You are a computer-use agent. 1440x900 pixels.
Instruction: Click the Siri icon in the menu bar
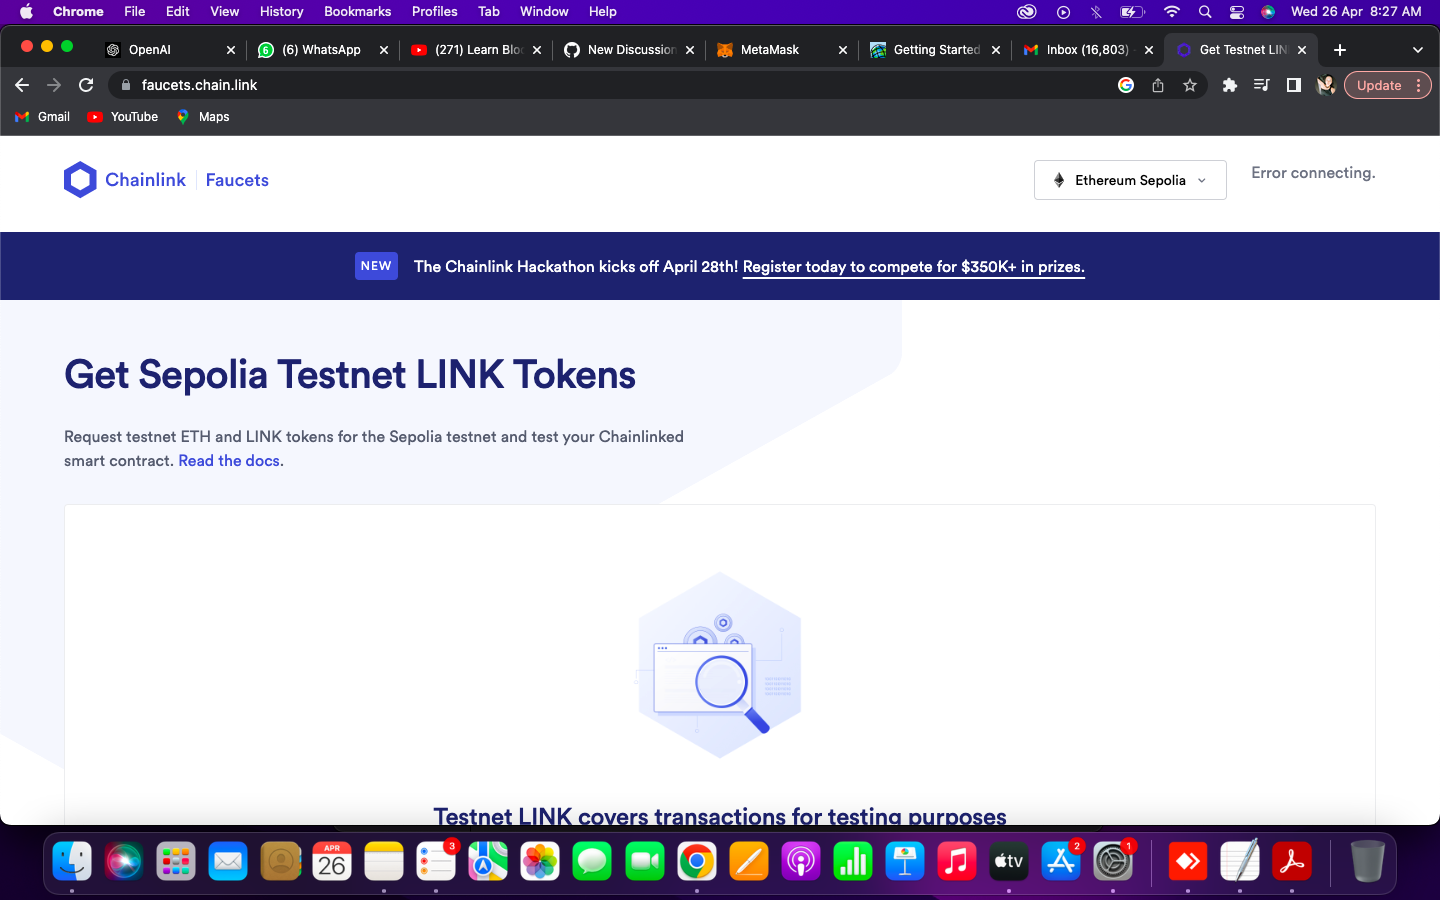pyautogui.click(x=1268, y=12)
